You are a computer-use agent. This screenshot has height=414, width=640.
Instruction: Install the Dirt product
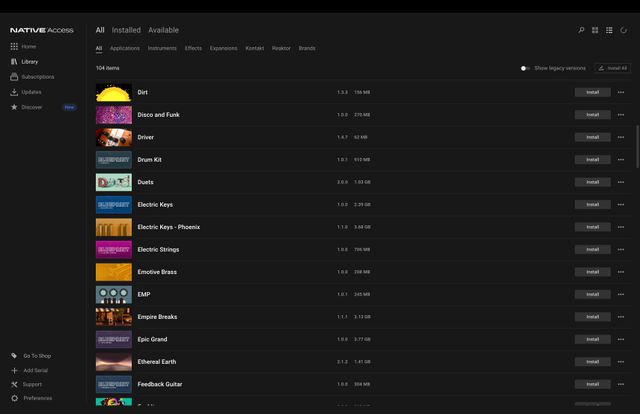point(593,92)
